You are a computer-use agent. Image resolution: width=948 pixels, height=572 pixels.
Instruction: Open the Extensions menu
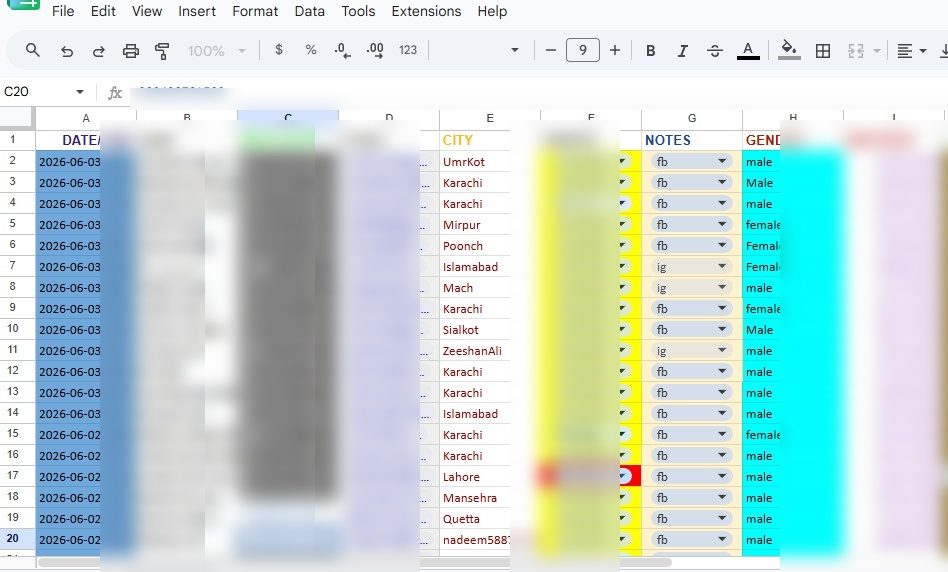click(x=426, y=11)
